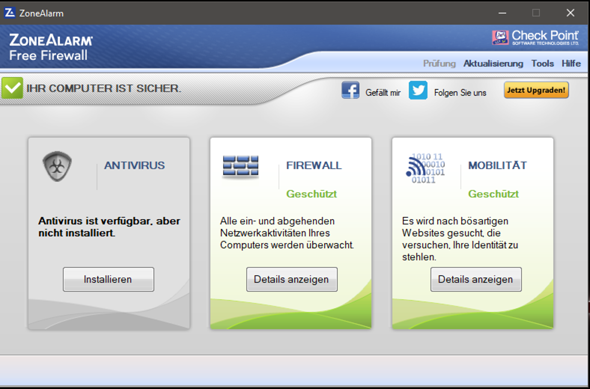Image resolution: width=590 pixels, height=389 pixels.
Task: Open the Aktualisierung menu
Action: (x=493, y=64)
